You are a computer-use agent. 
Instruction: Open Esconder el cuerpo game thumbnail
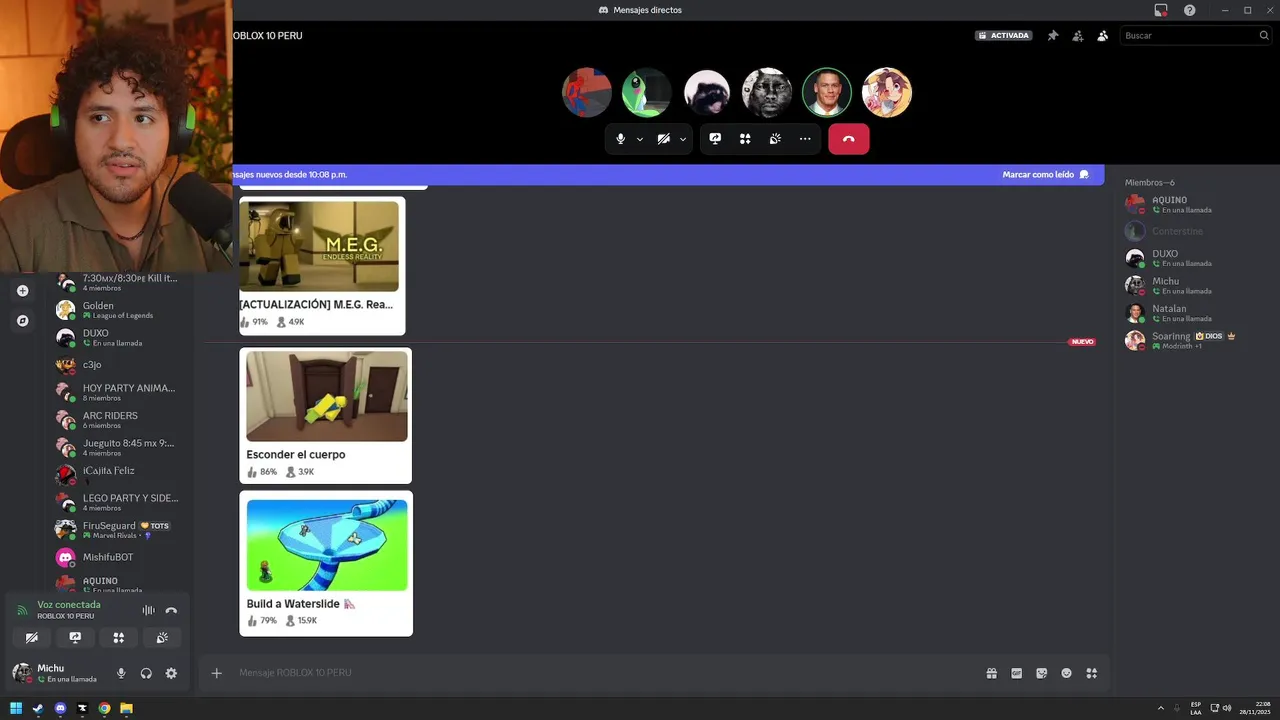(327, 396)
